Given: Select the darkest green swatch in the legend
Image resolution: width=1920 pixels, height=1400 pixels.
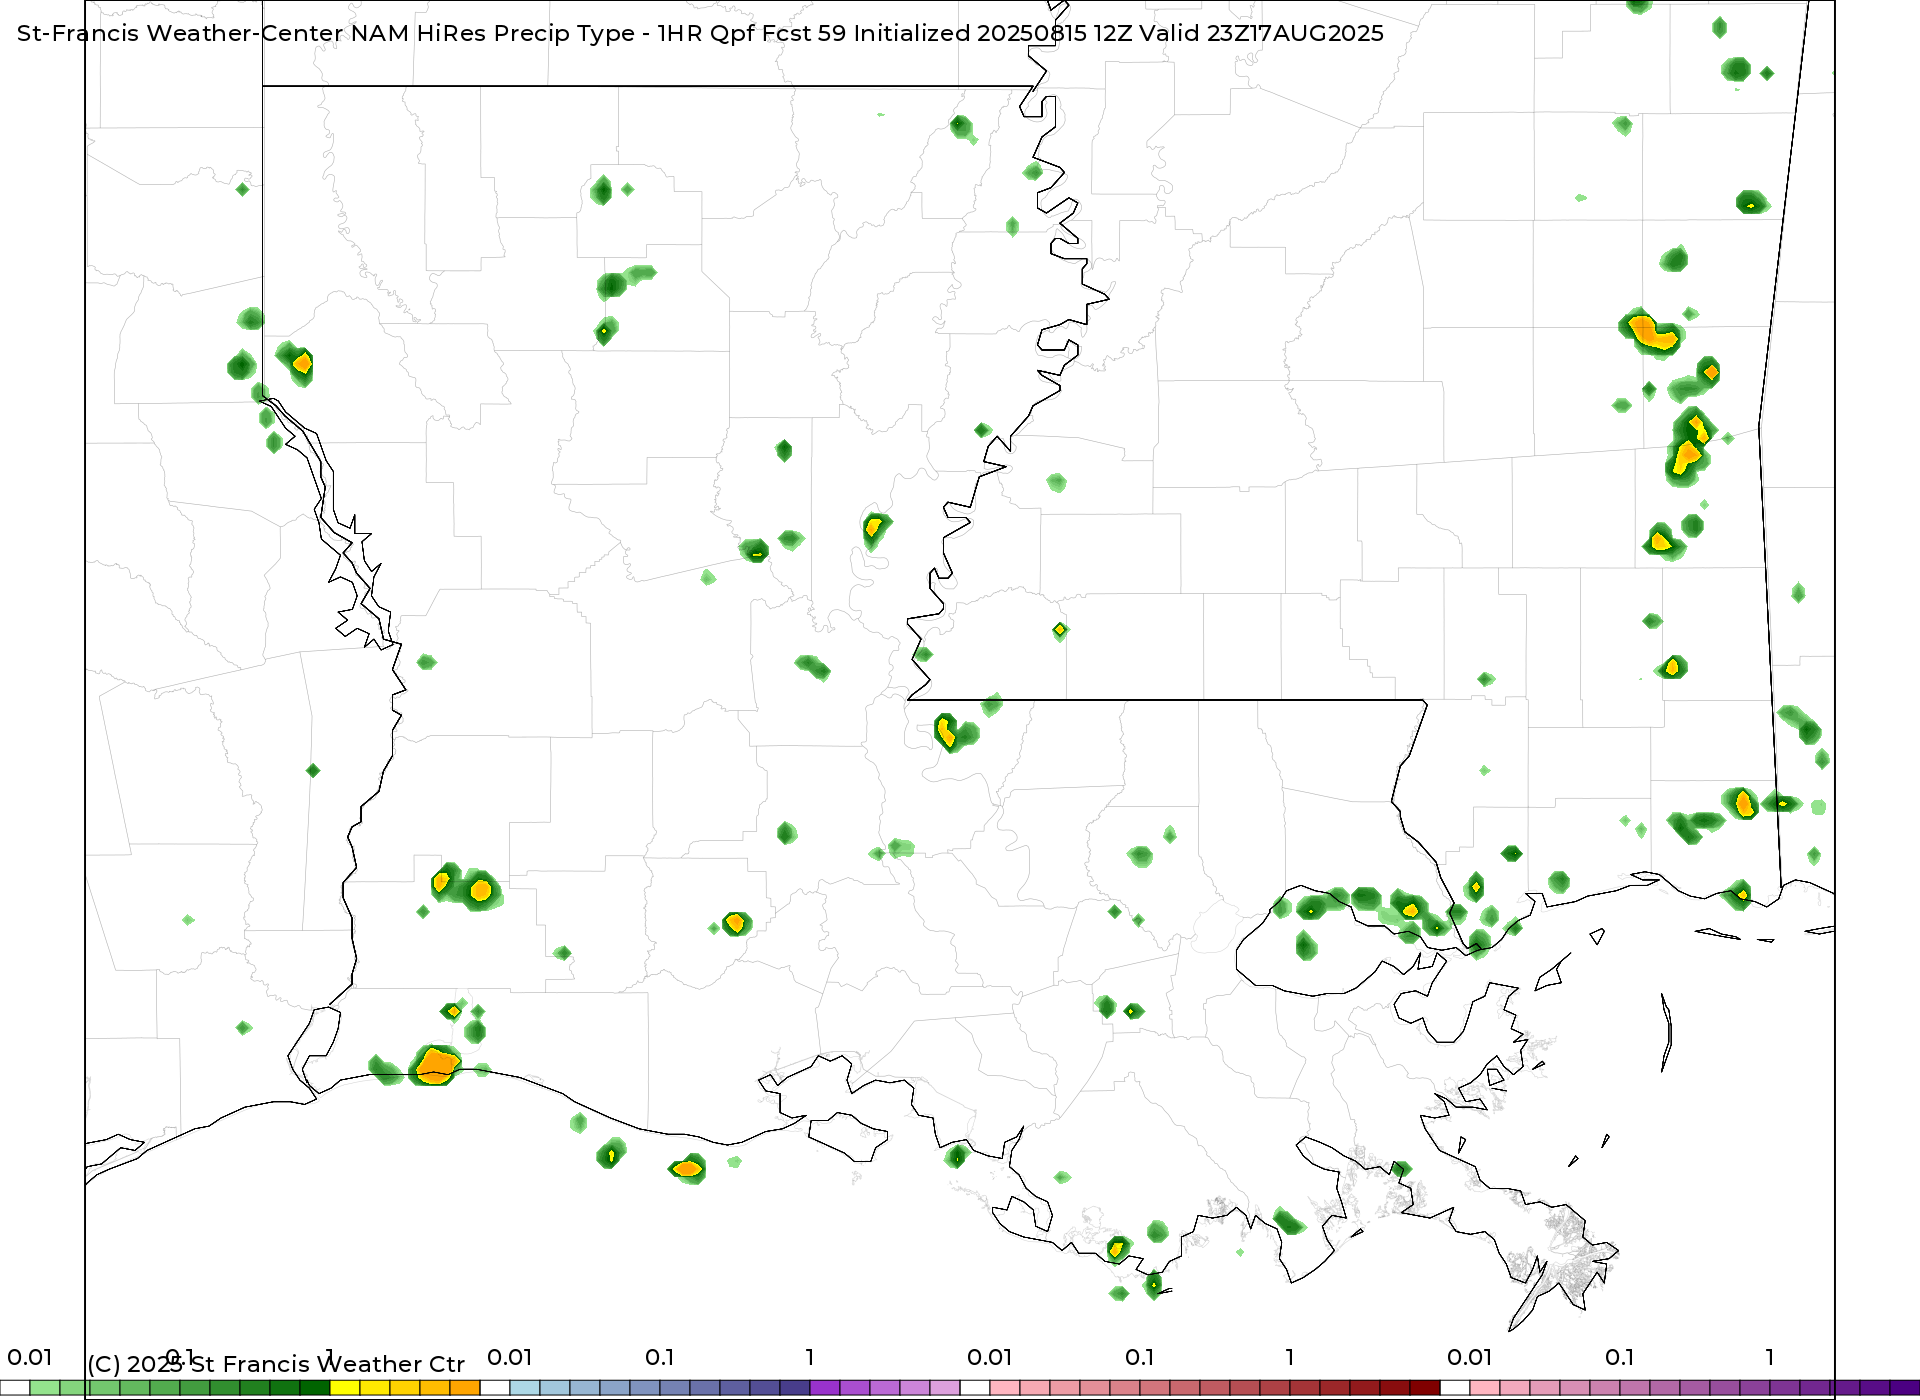Looking at the screenshot, I should click(315, 1388).
